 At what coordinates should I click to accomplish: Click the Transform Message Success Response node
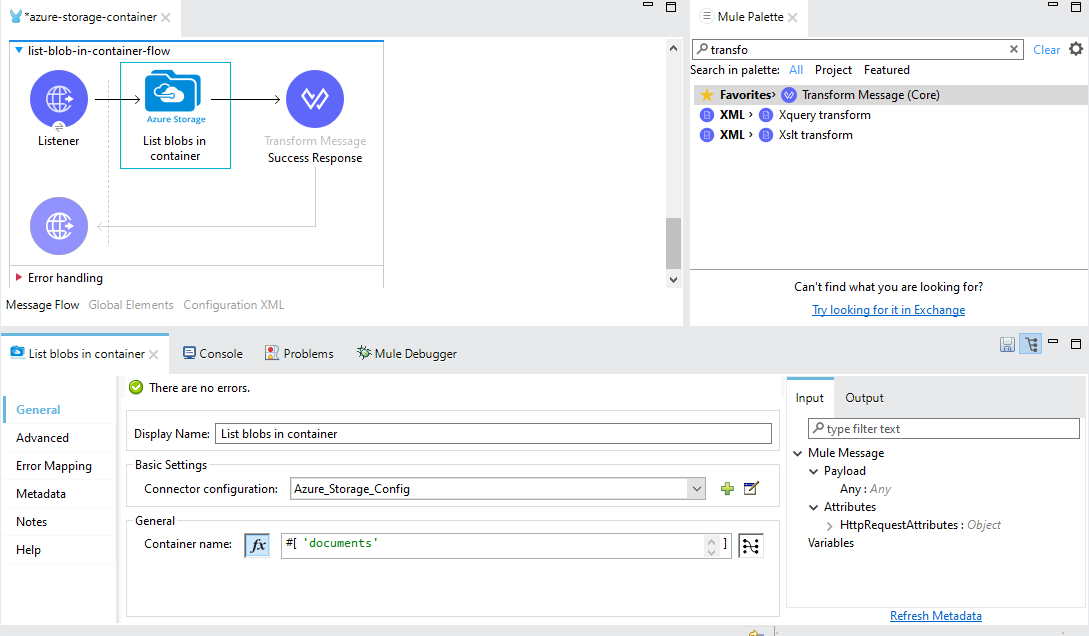click(x=315, y=100)
